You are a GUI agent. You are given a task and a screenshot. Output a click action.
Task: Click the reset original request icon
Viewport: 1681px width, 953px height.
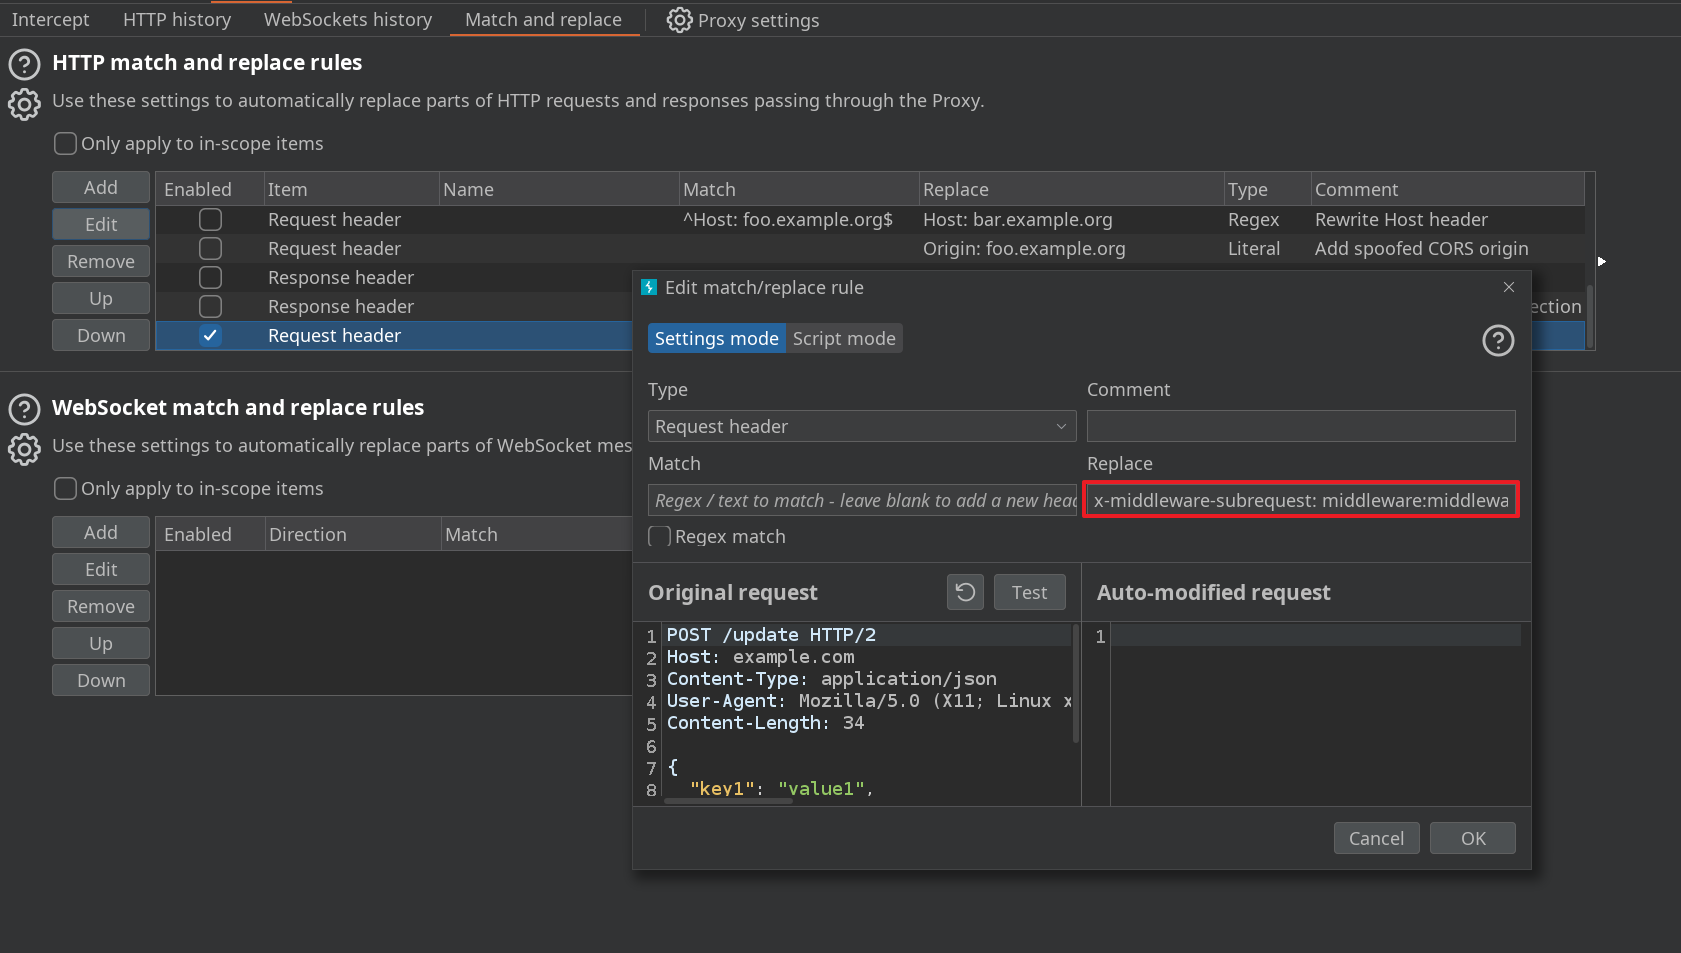965,592
